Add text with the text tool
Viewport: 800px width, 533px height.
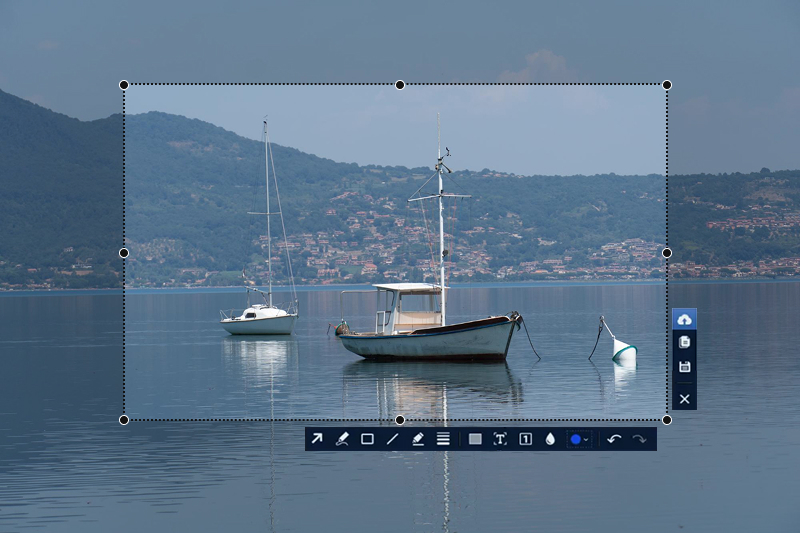tap(500, 439)
